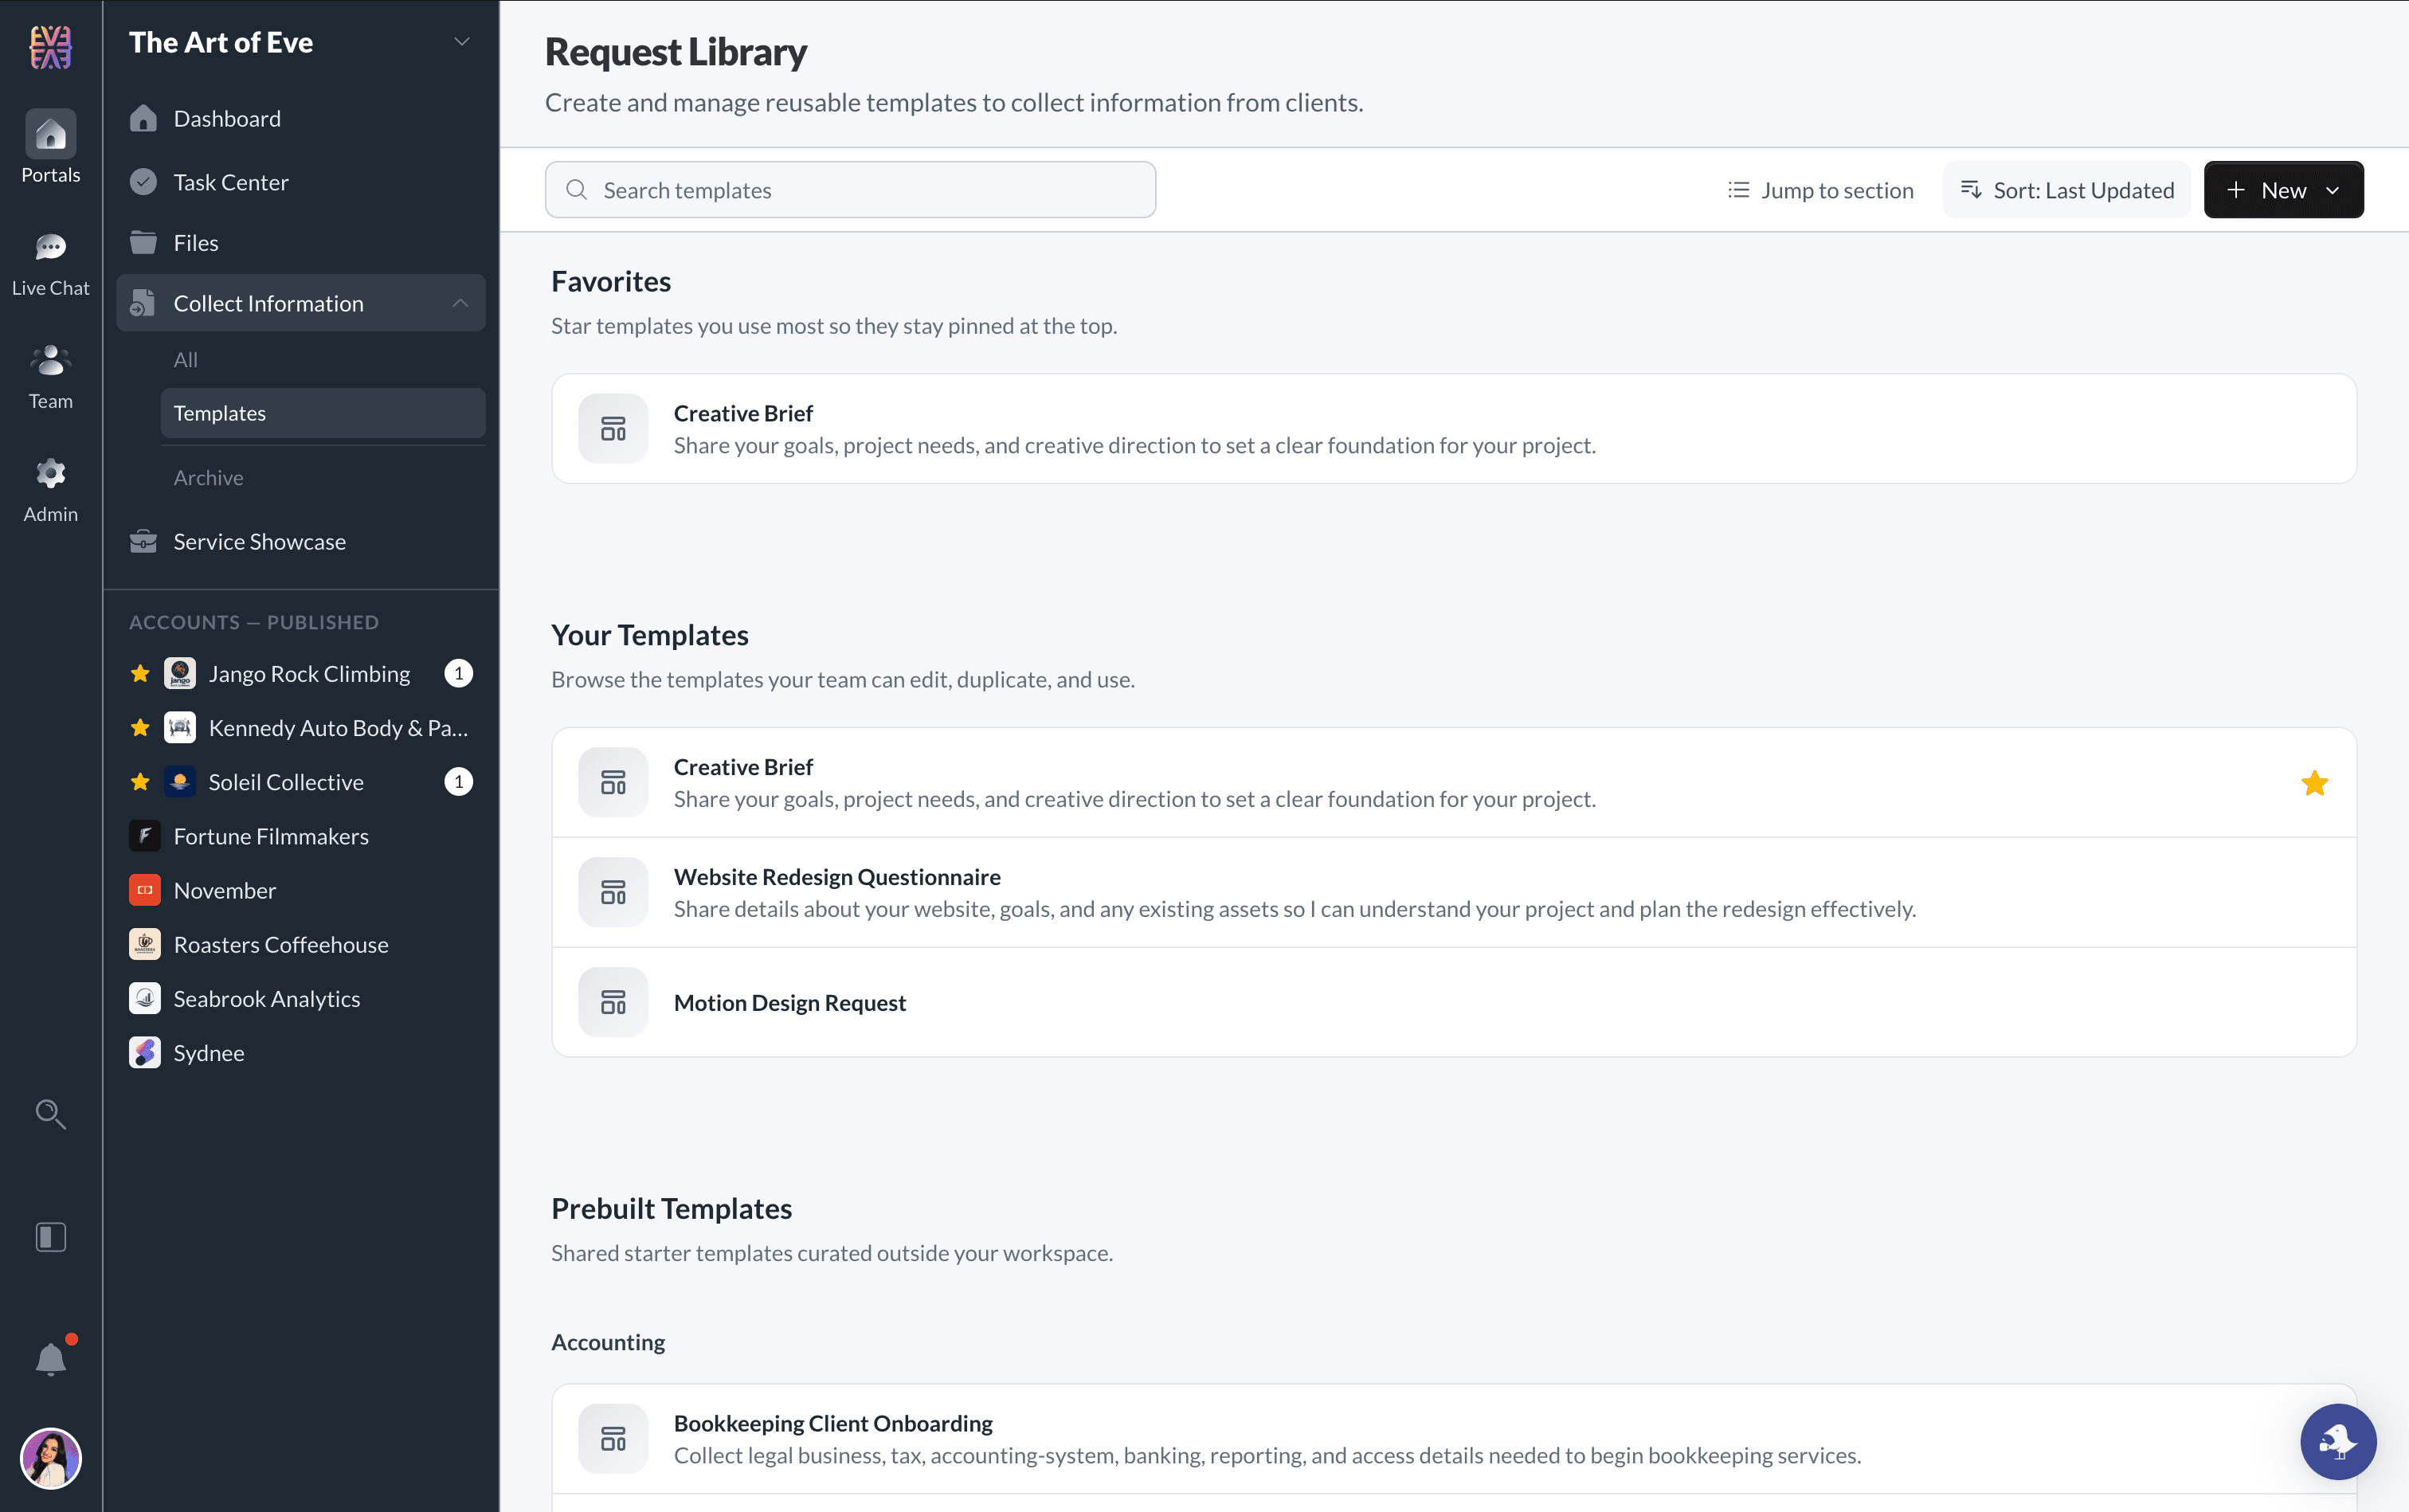Open the notifications bell

(51, 1359)
